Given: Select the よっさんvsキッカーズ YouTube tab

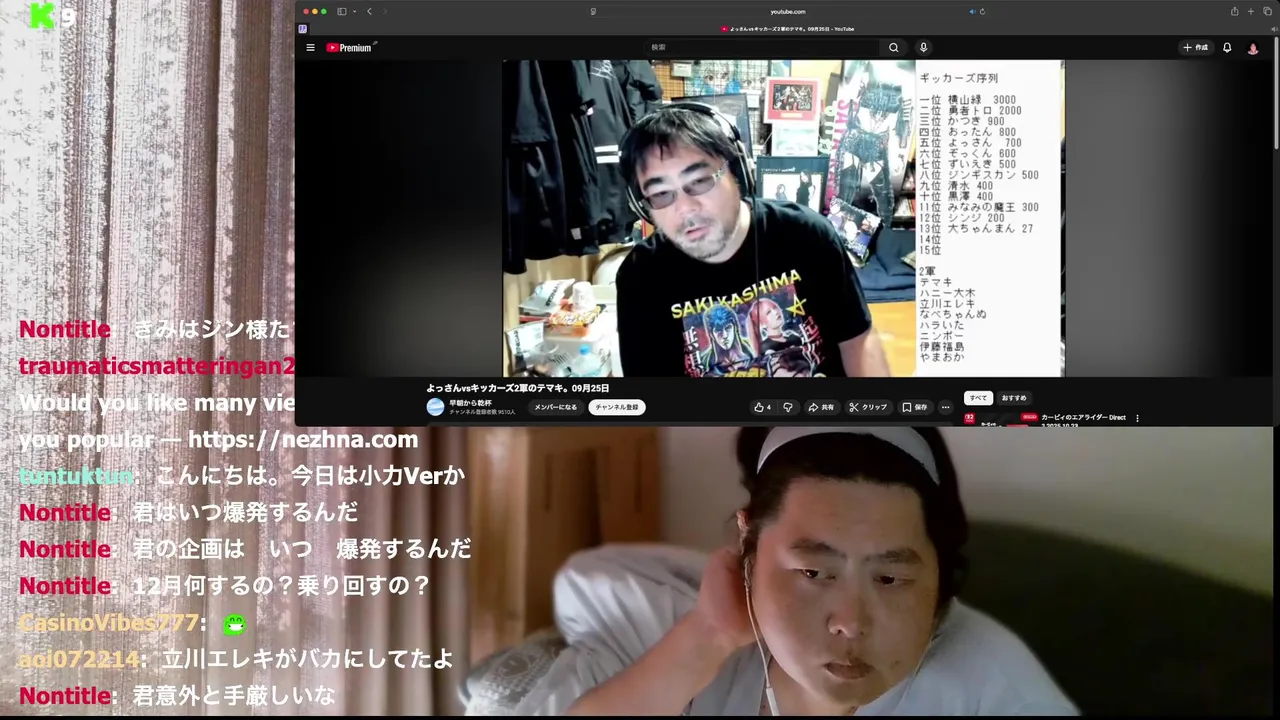Looking at the screenshot, I should (788, 29).
